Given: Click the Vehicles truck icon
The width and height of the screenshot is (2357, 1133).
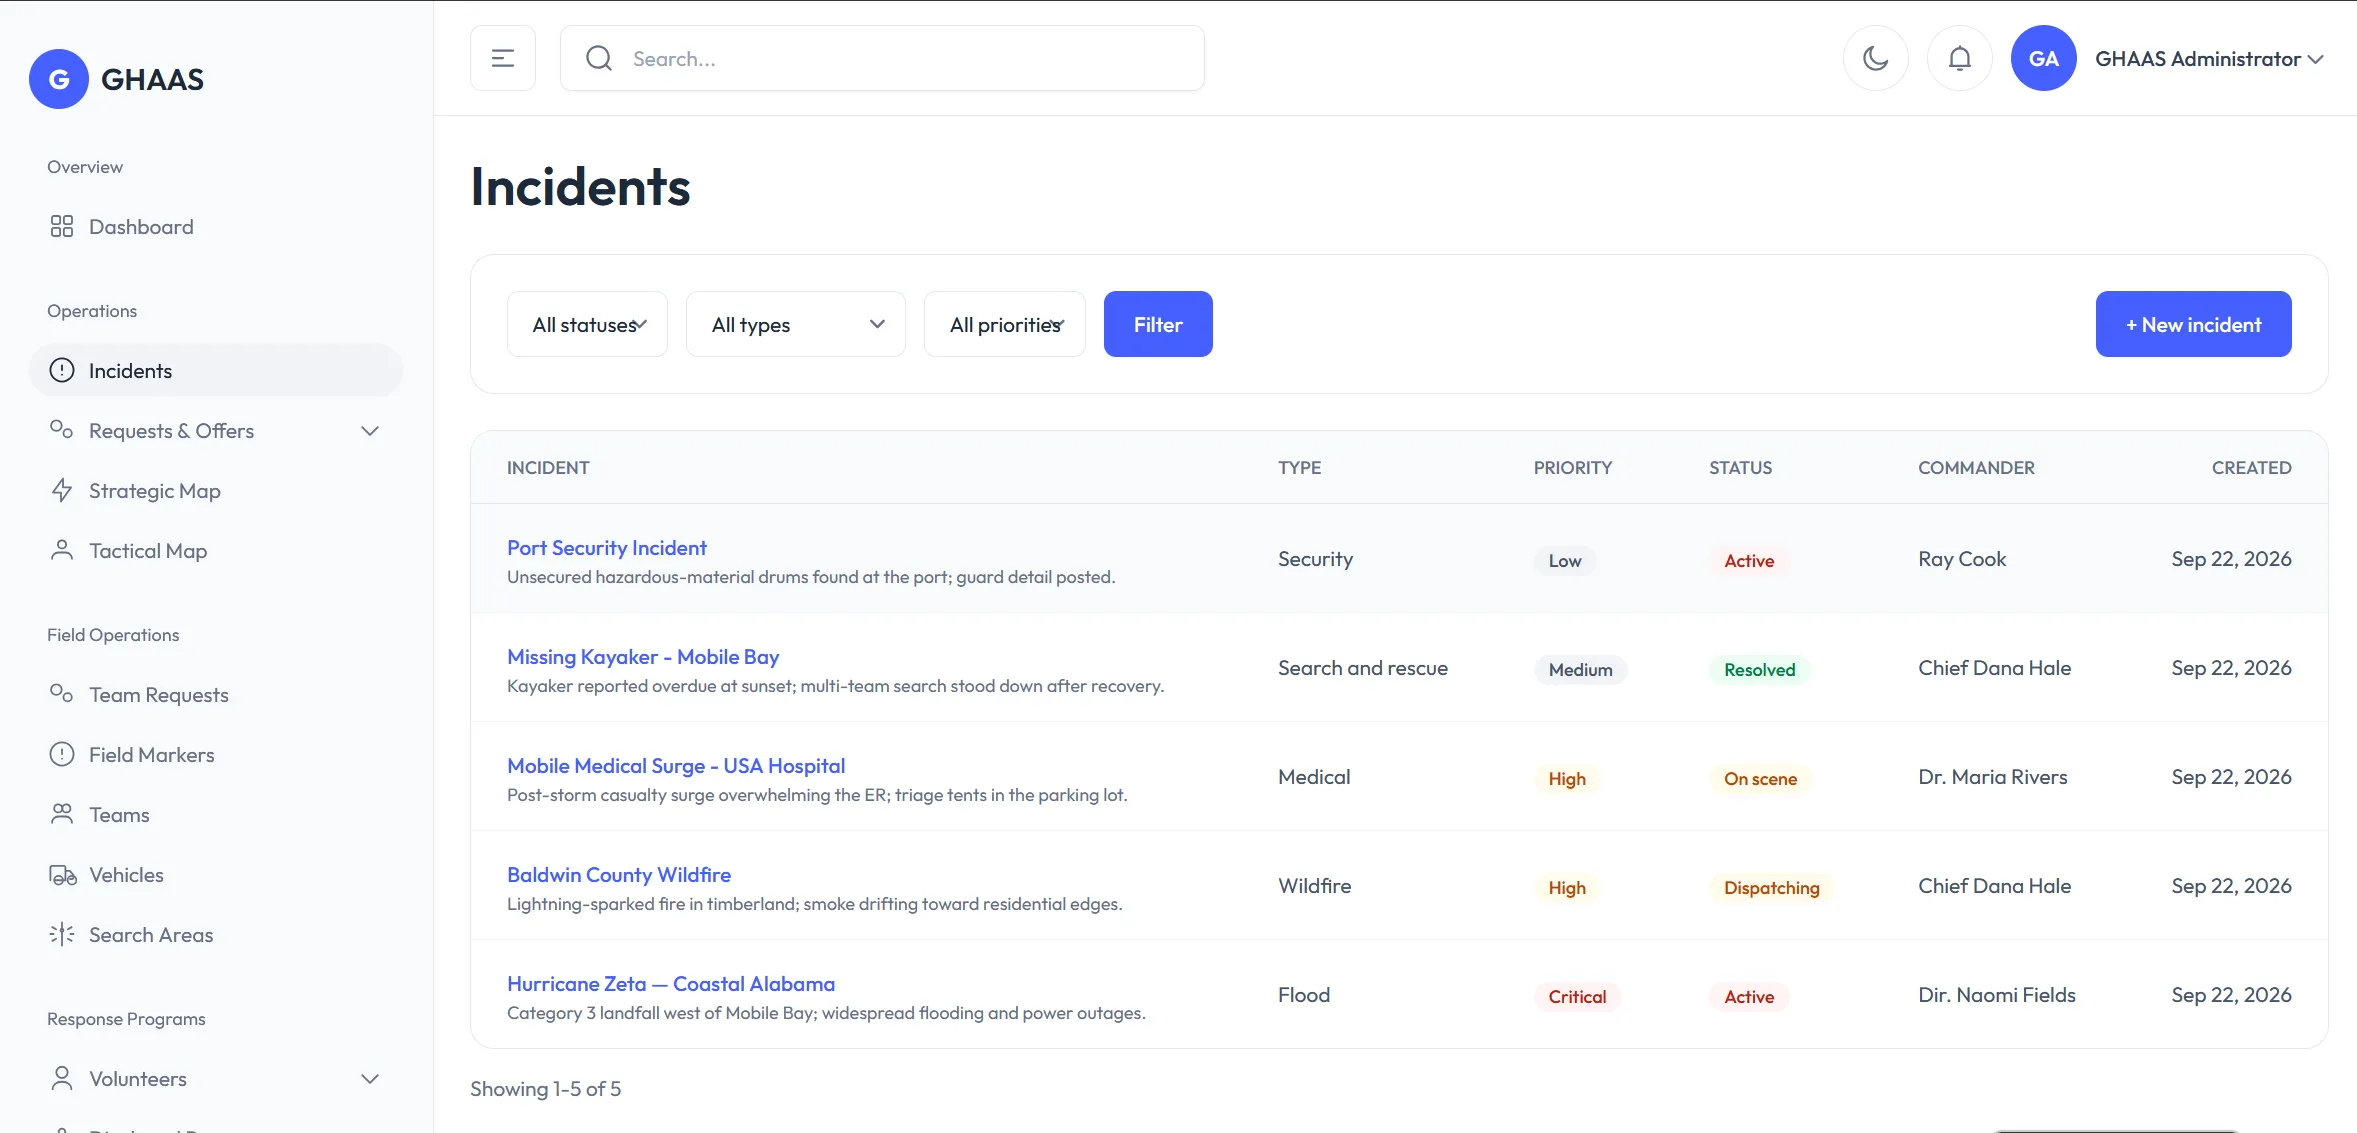Looking at the screenshot, I should click(x=62, y=874).
